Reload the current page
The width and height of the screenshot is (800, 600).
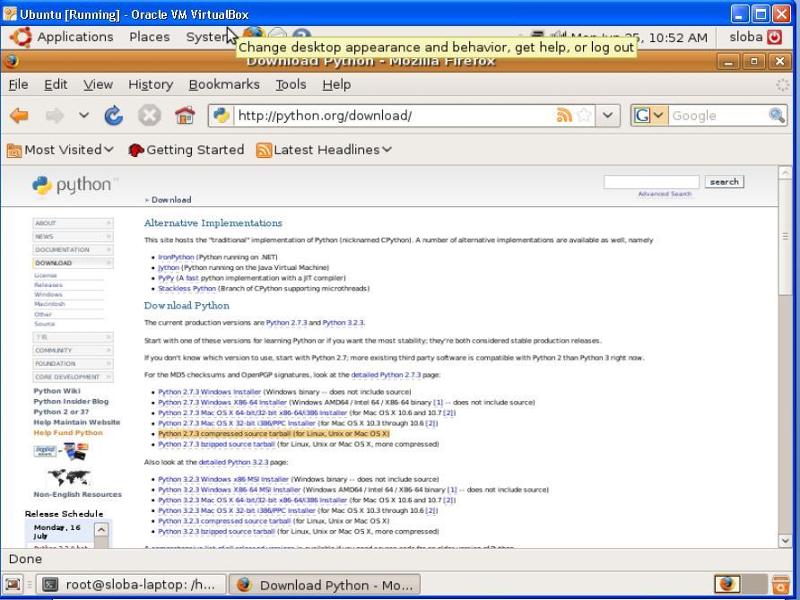pos(113,116)
